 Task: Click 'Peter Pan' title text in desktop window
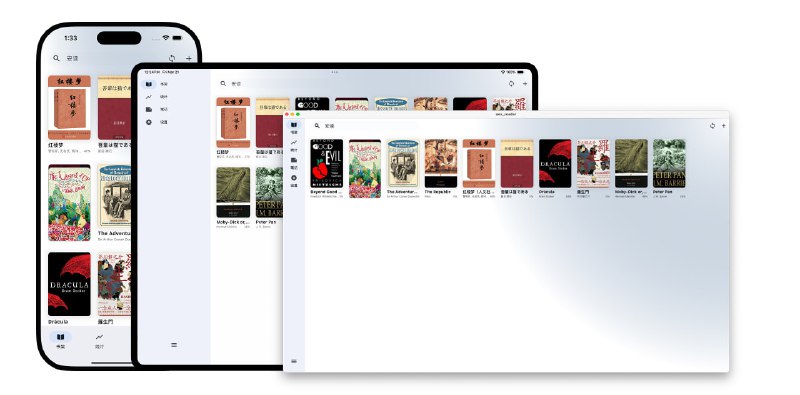tap(662, 192)
